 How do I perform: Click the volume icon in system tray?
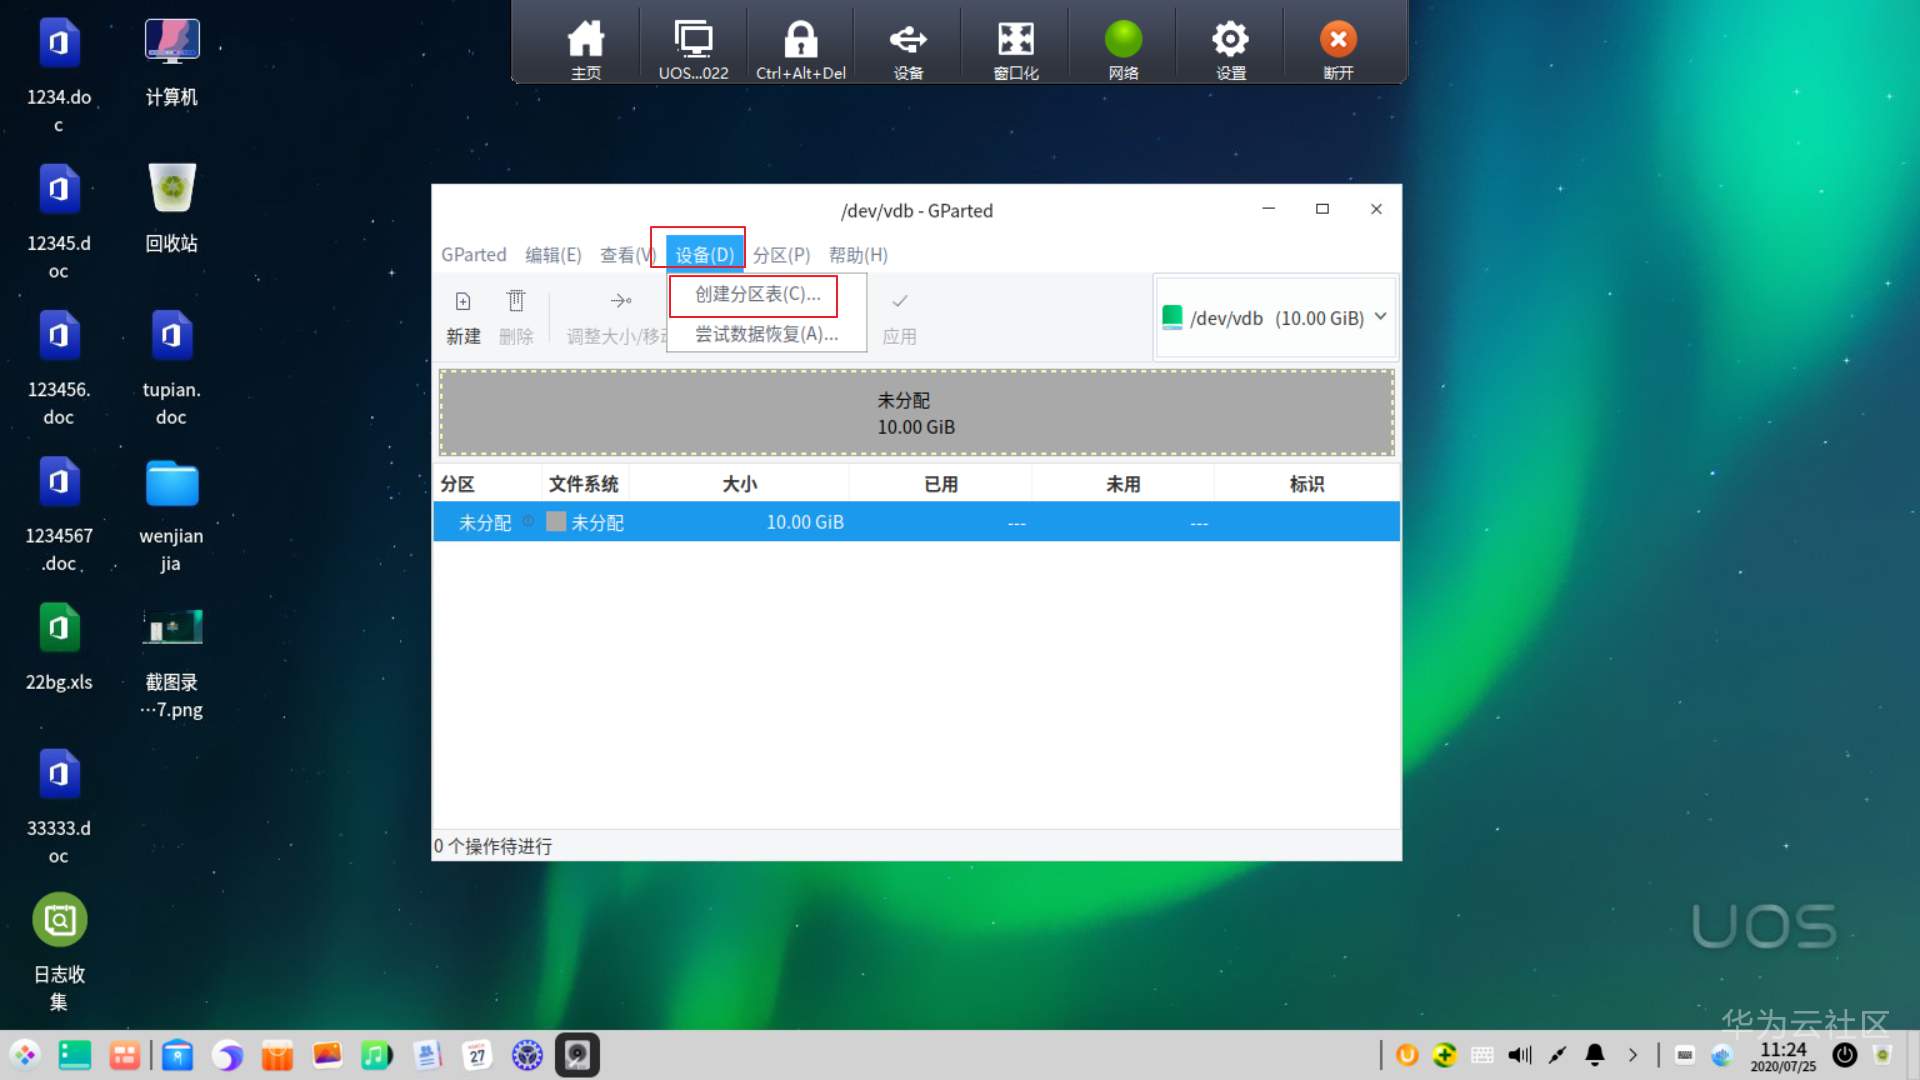pos(1519,1055)
